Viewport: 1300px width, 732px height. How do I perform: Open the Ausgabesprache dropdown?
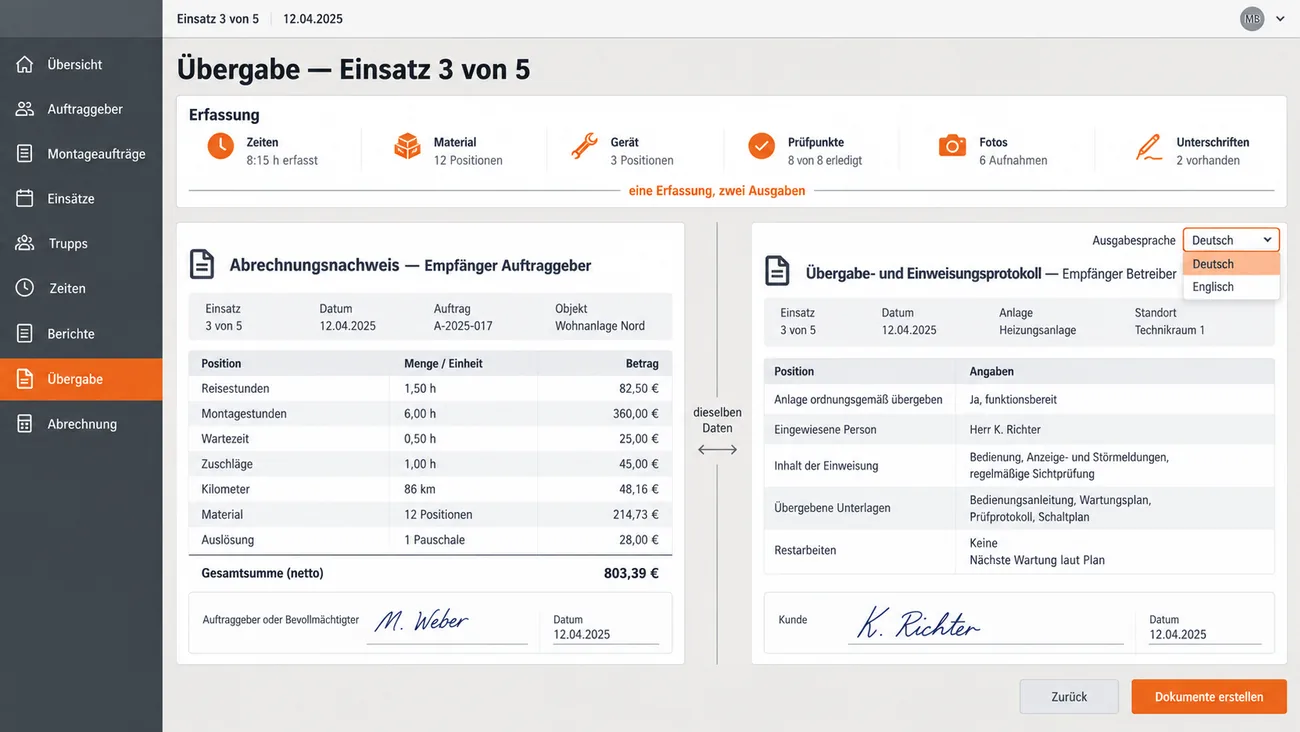[x=1231, y=240]
